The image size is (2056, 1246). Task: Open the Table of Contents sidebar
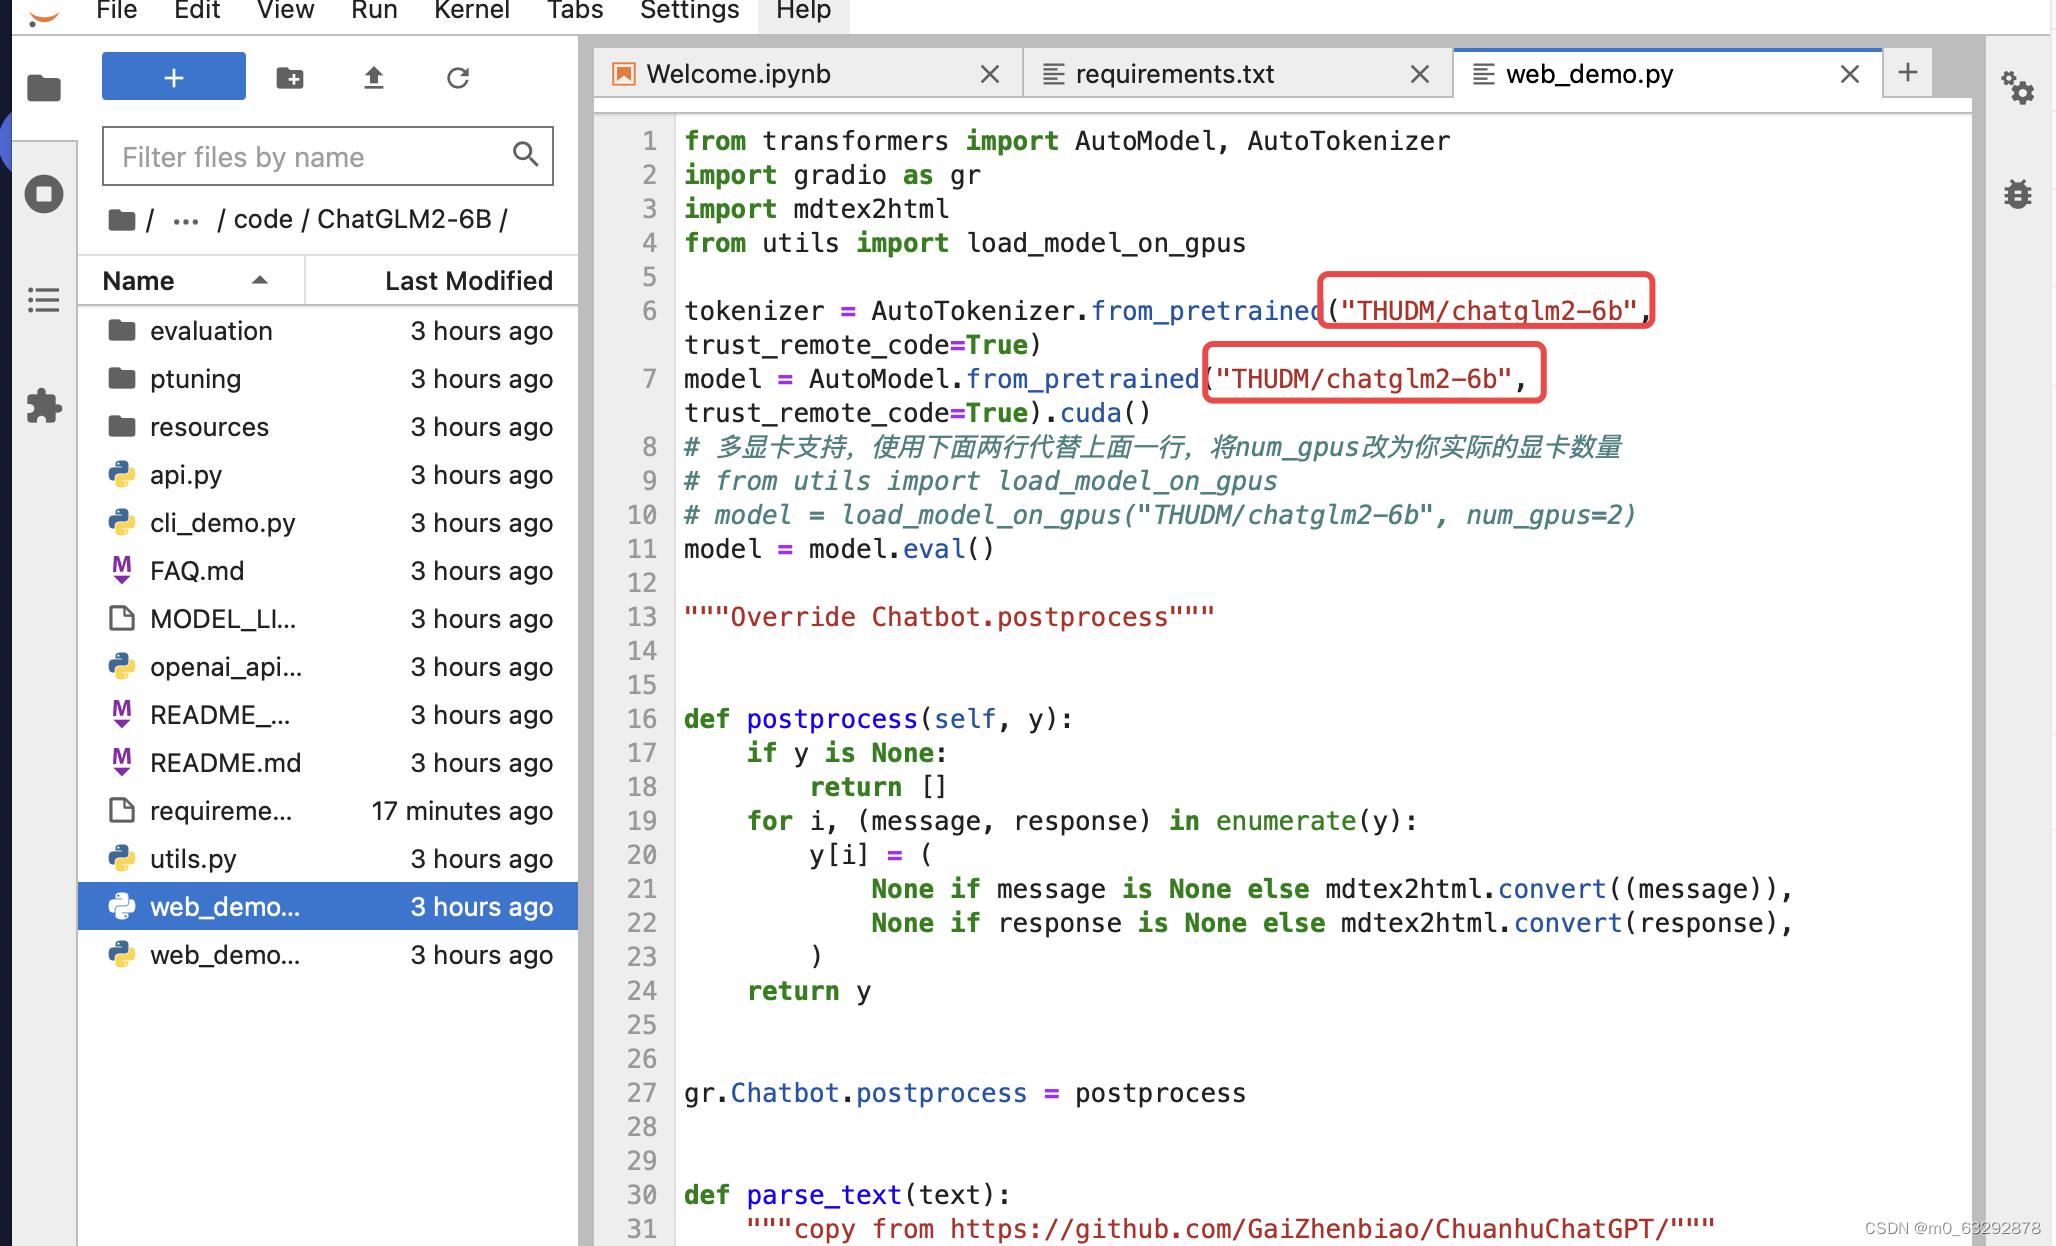pos(44,300)
